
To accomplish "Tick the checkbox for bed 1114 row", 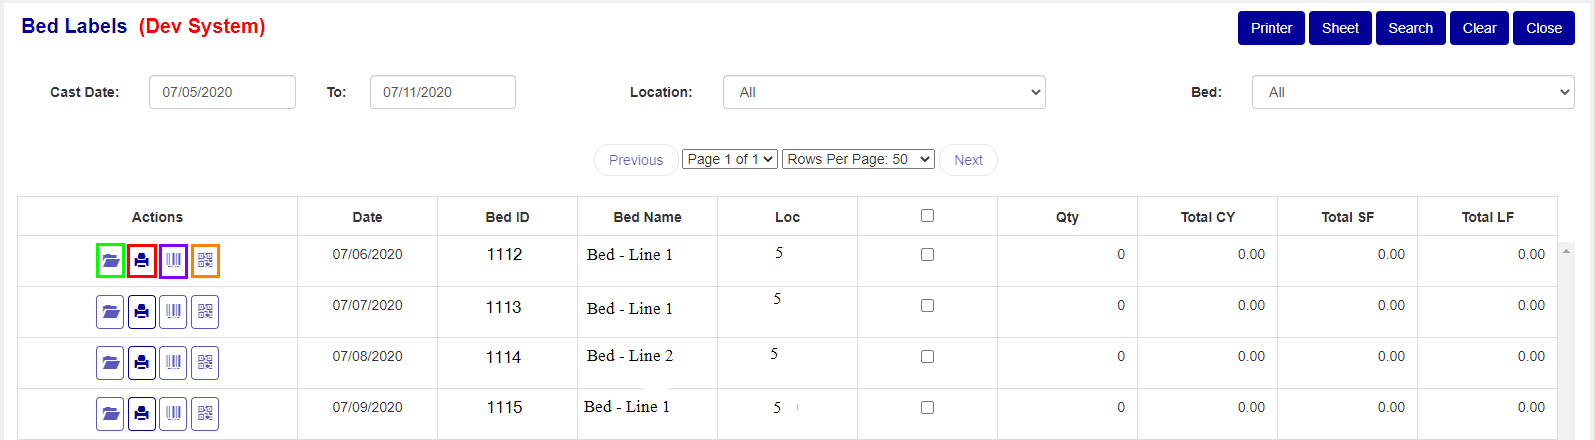I will (927, 357).
